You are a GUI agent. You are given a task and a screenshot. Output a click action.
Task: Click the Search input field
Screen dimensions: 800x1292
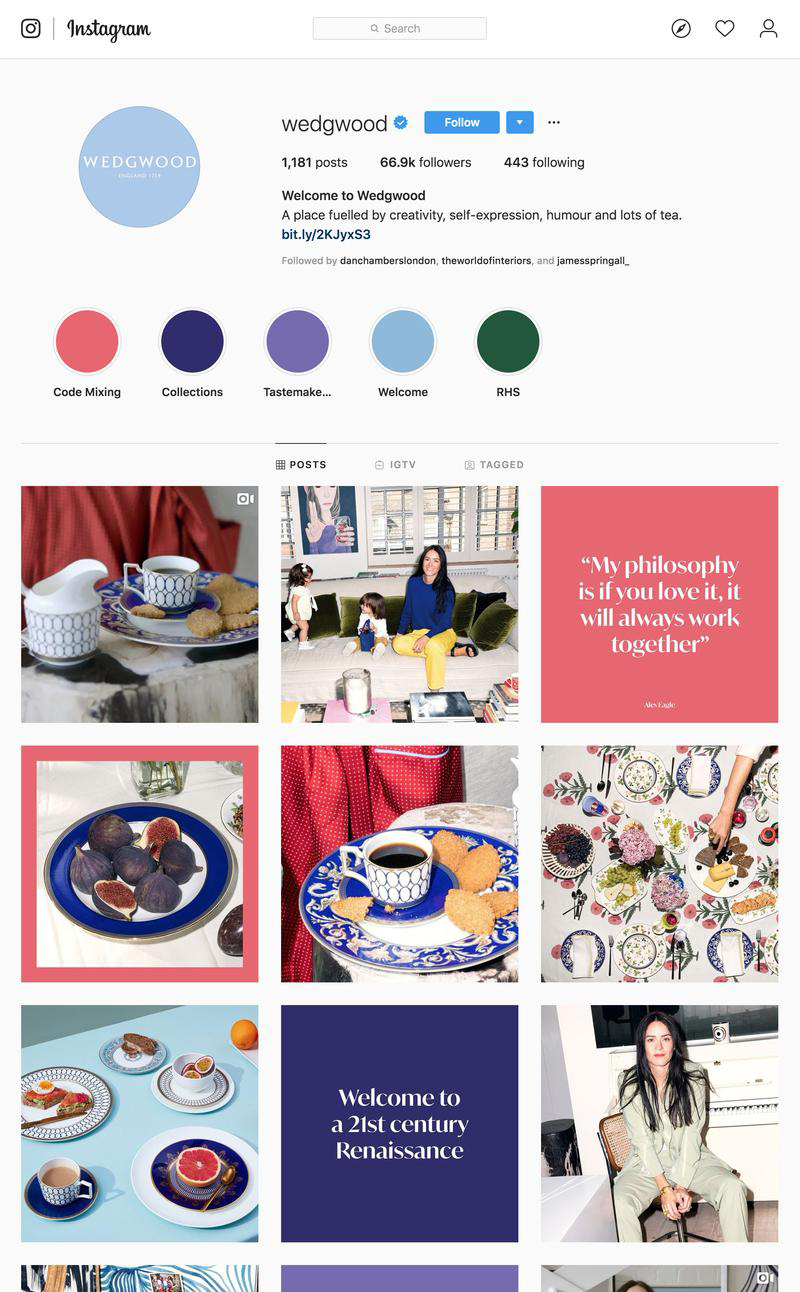pyautogui.click(x=399, y=28)
